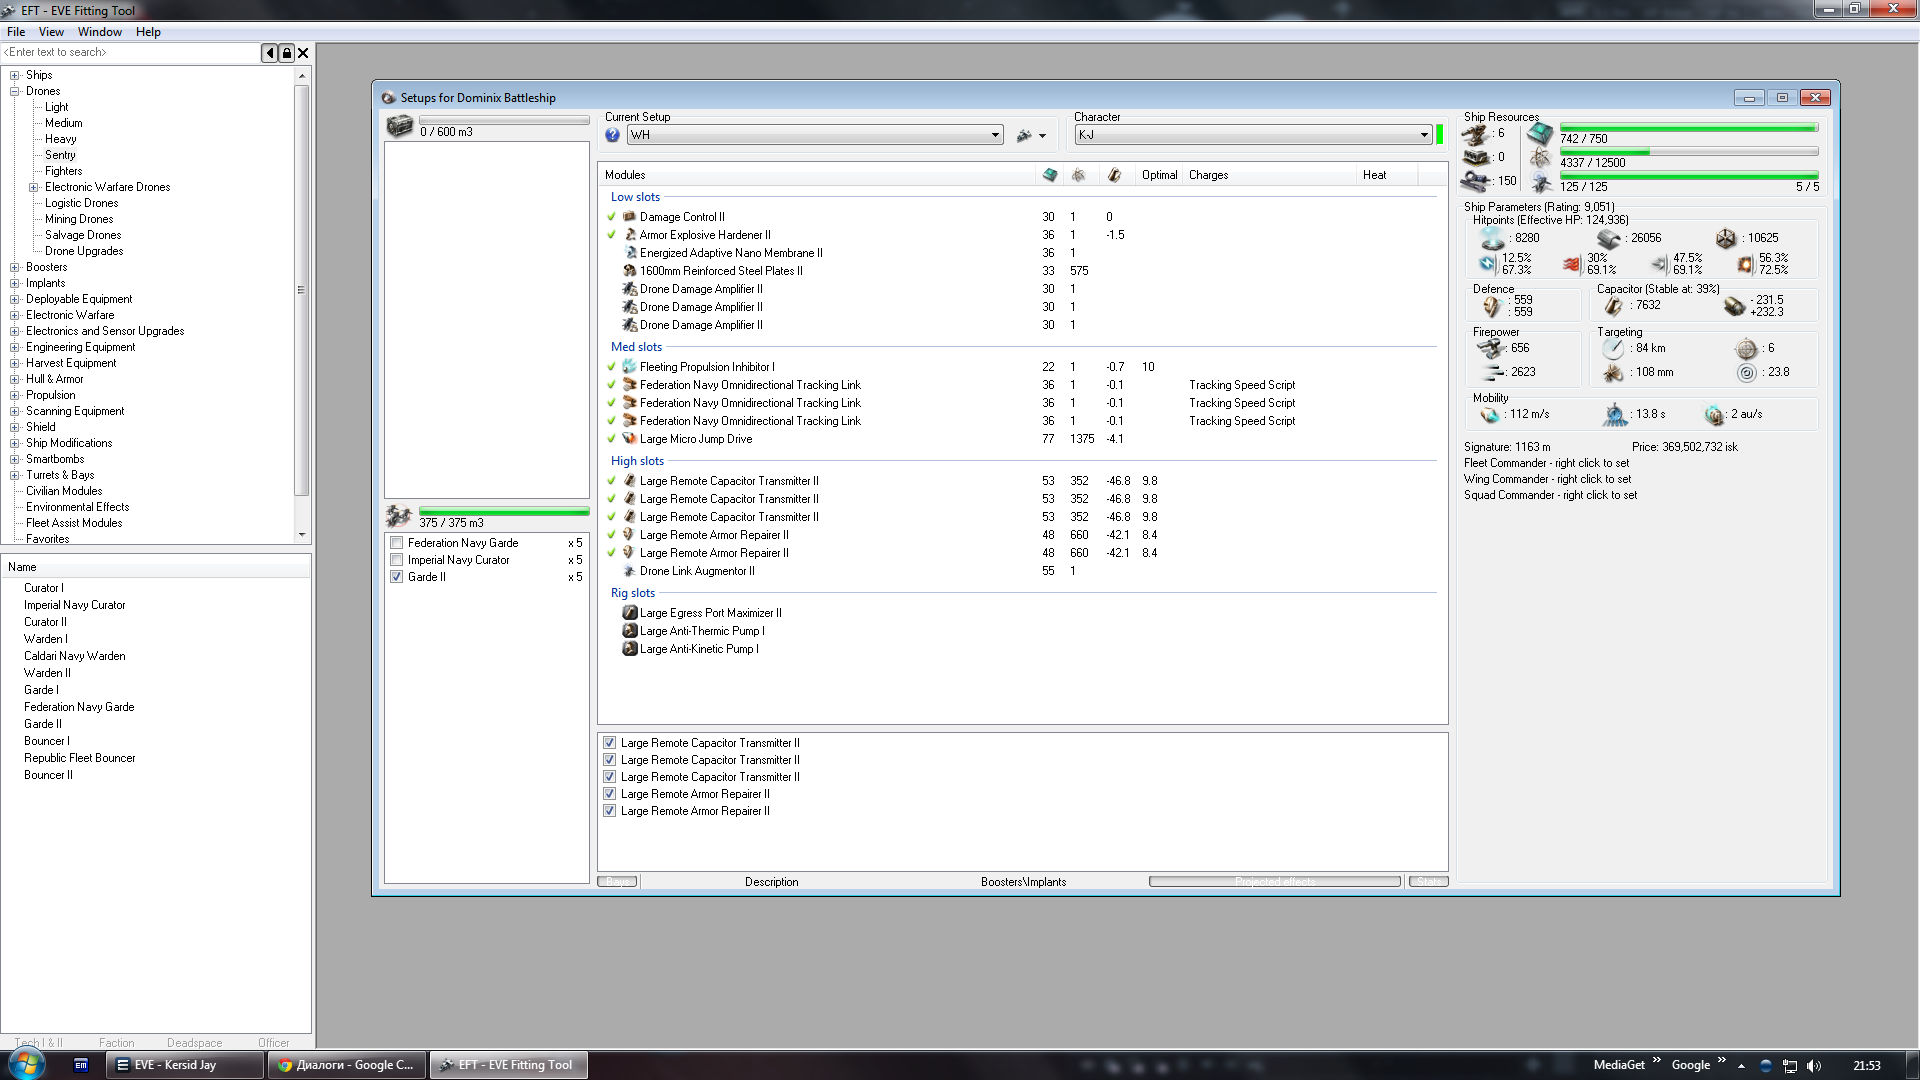Click the EM resistance icon
This screenshot has height=1080, width=1920.
[1487, 264]
